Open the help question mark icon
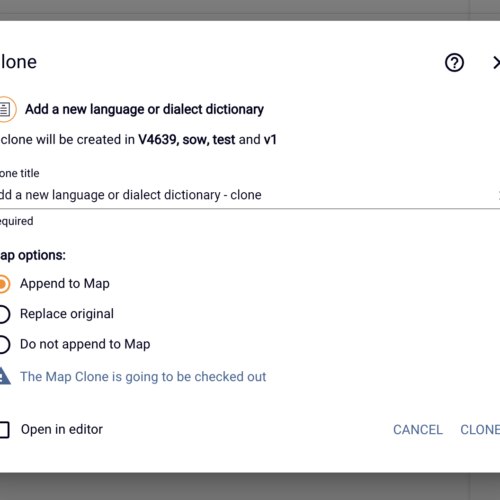Viewport: 500px width, 500px height. click(x=454, y=63)
